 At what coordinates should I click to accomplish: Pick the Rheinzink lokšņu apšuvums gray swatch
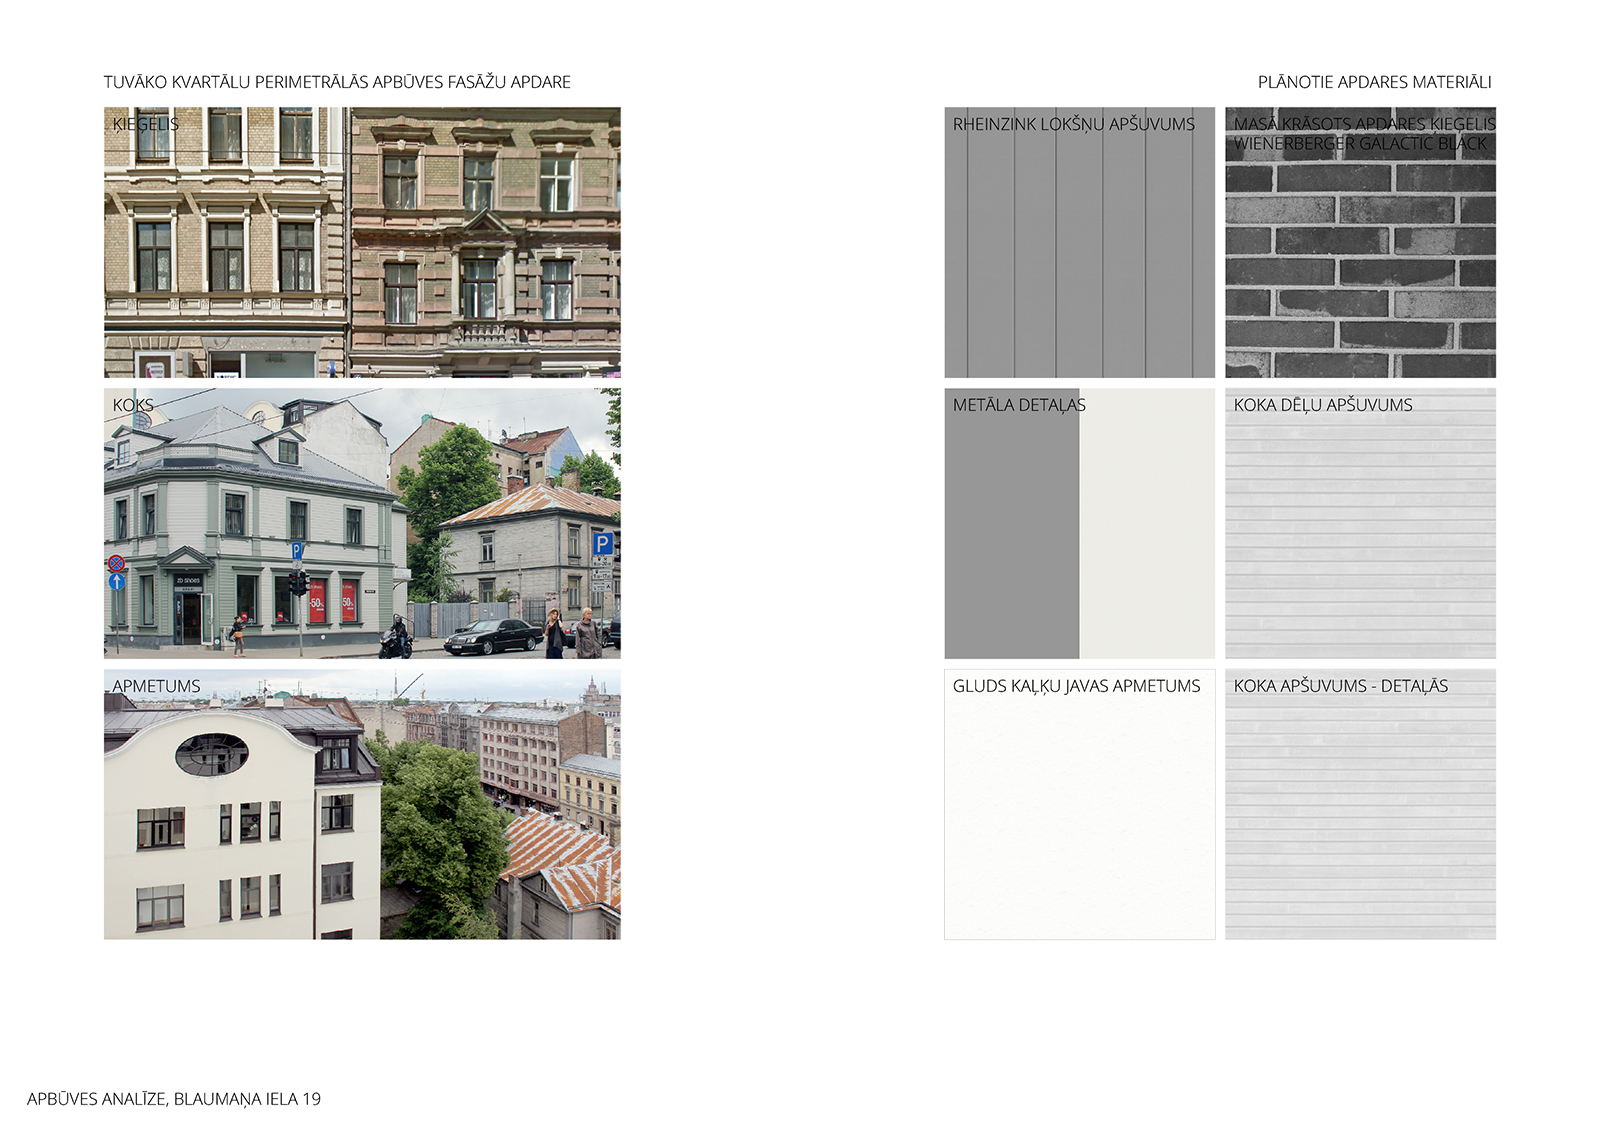tap(1079, 260)
